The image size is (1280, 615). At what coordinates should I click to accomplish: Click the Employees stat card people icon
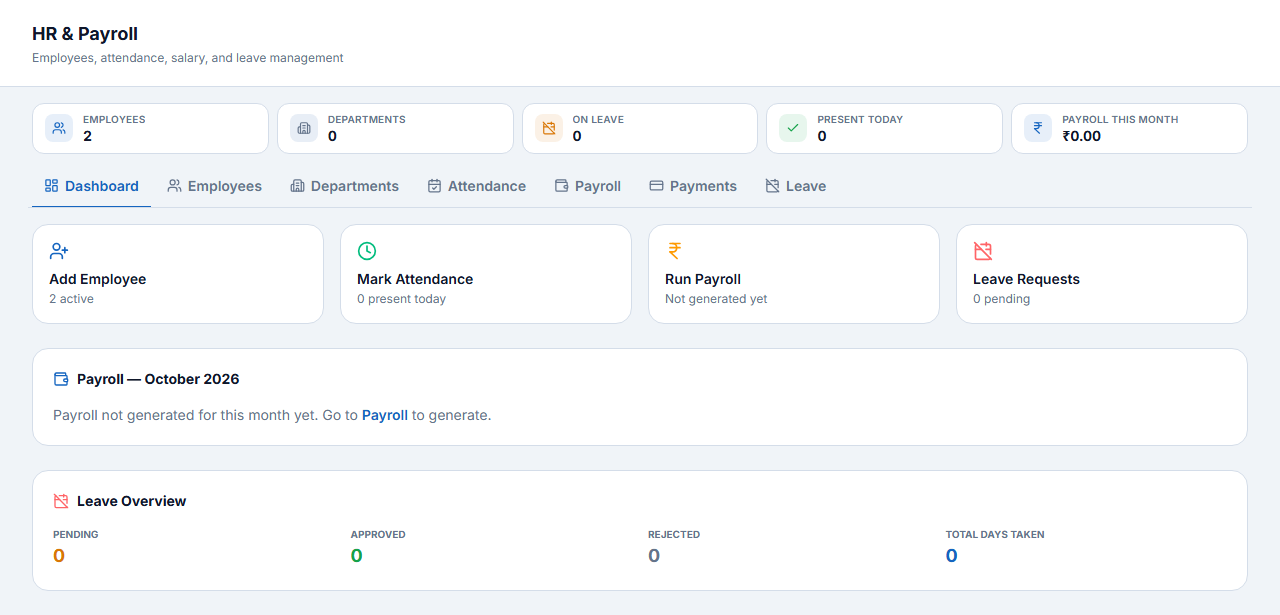(59, 128)
